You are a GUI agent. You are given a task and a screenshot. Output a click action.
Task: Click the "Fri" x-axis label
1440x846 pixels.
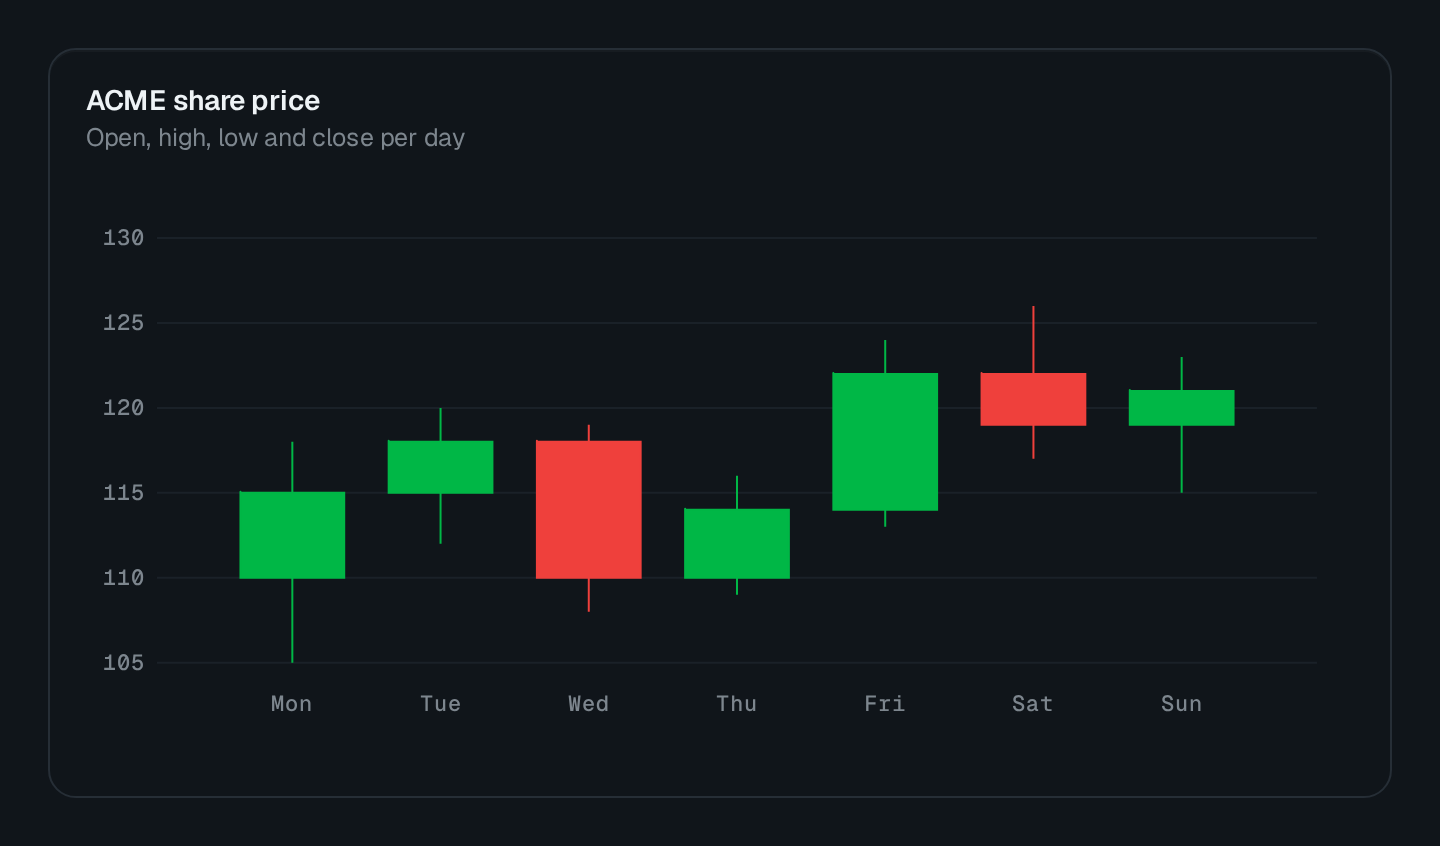click(x=885, y=704)
